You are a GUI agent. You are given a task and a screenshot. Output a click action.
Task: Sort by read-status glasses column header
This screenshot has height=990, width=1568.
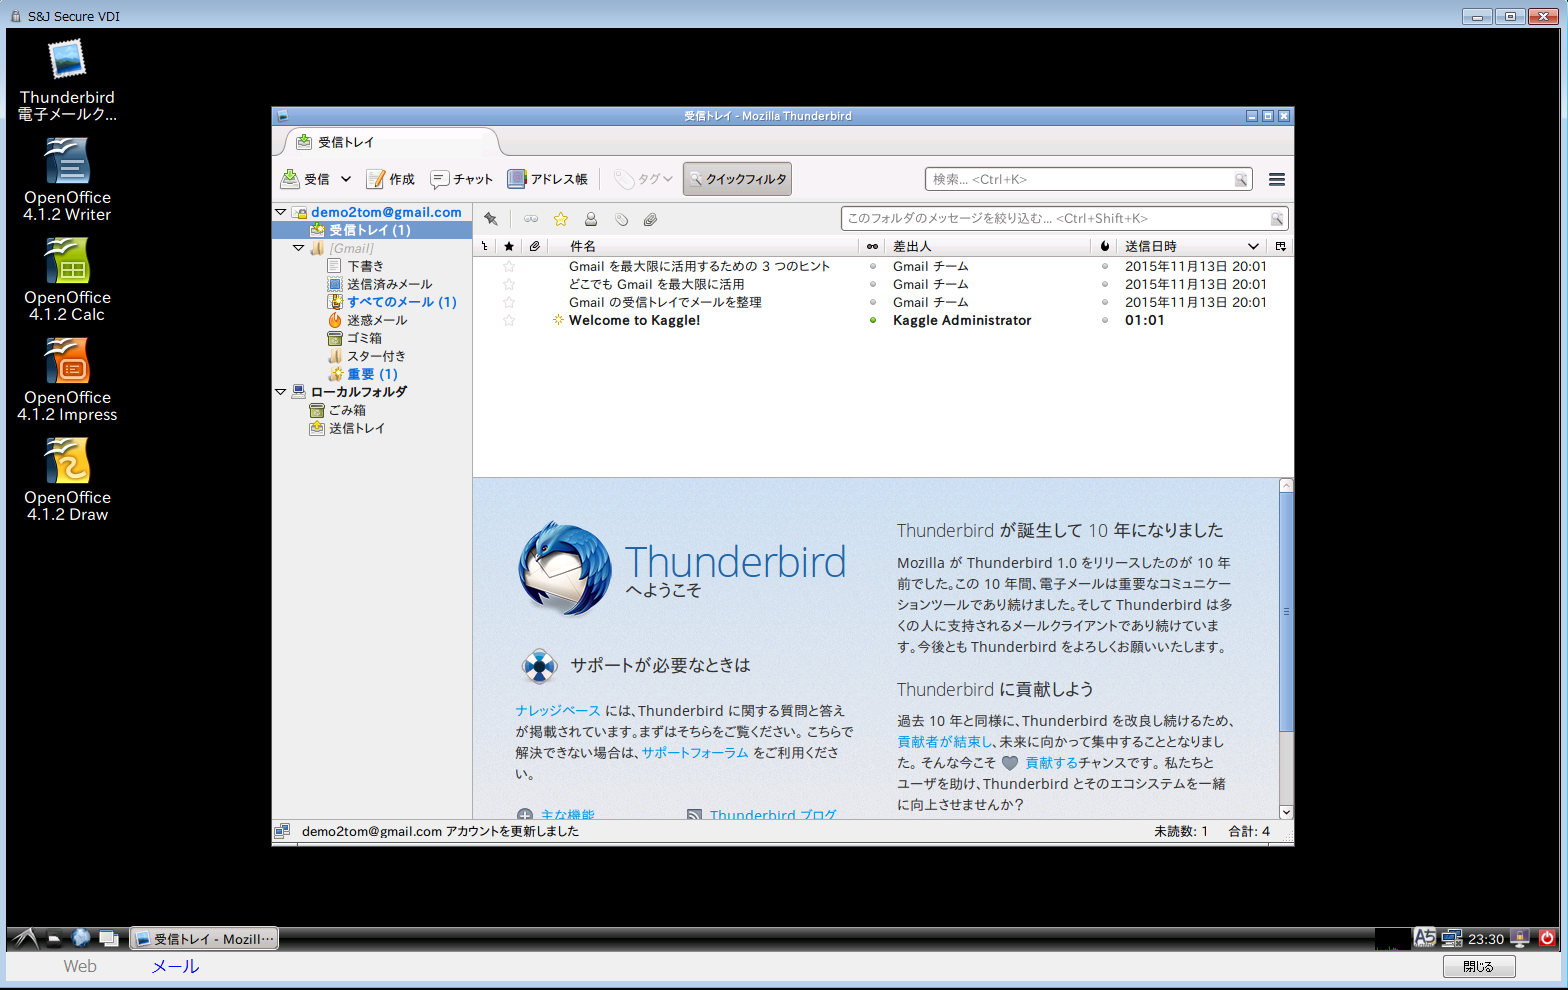coord(872,246)
